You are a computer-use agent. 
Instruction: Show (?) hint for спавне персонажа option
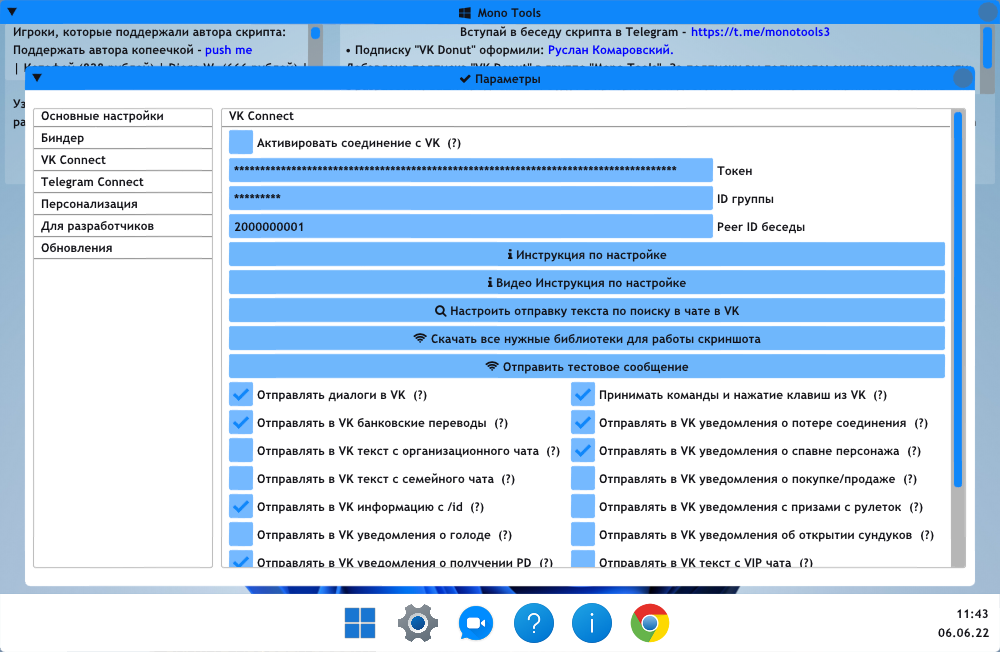tap(914, 451)
